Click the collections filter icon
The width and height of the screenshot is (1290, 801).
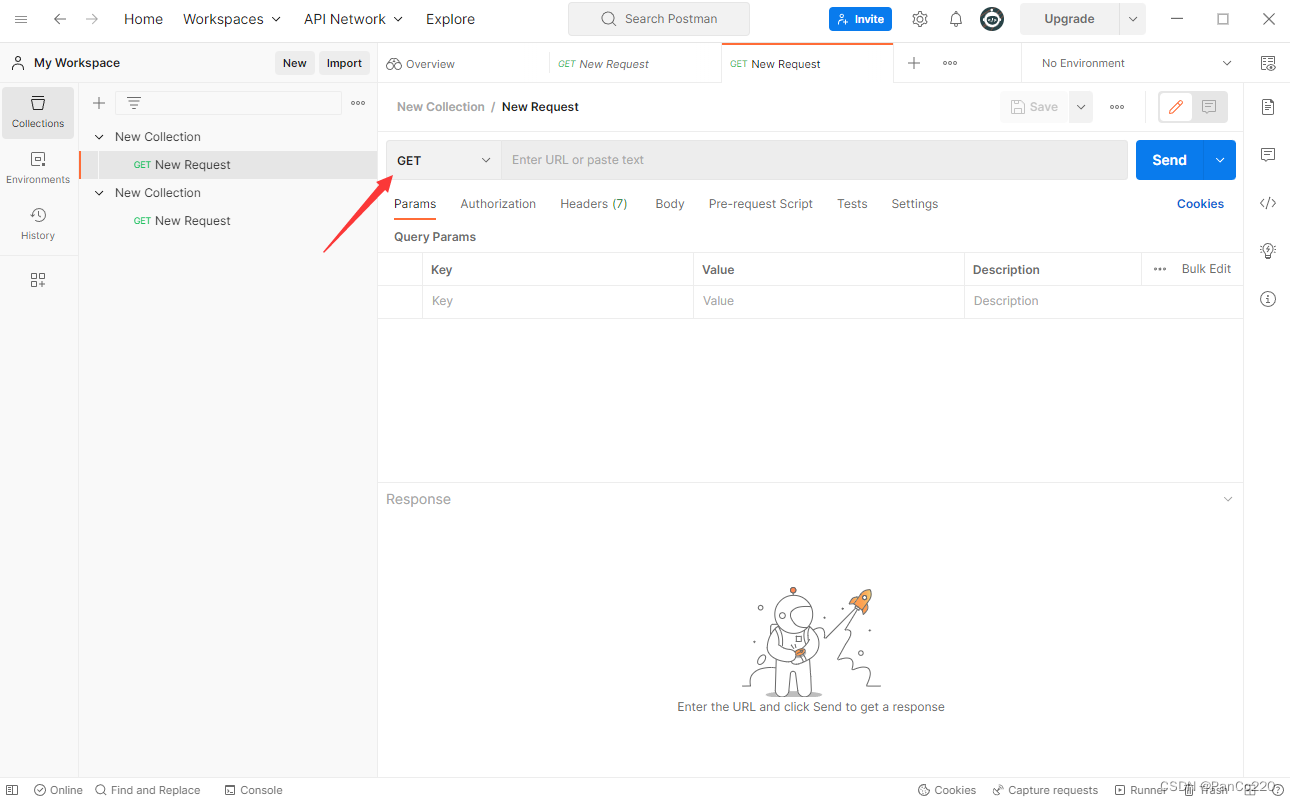(x=134, y=103)
